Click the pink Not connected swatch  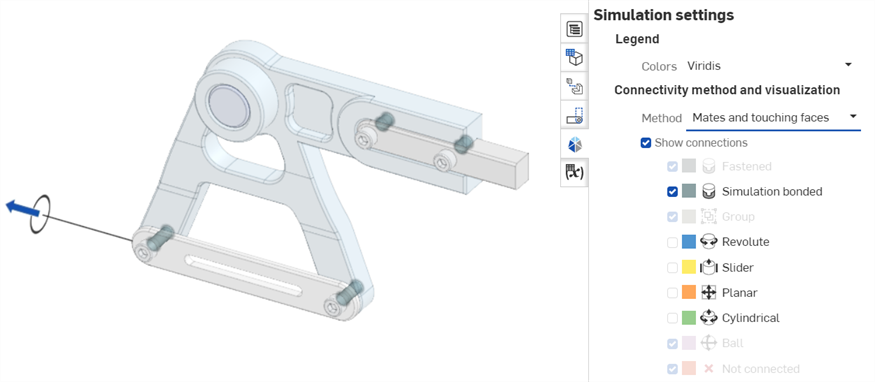tap(689, 369)
